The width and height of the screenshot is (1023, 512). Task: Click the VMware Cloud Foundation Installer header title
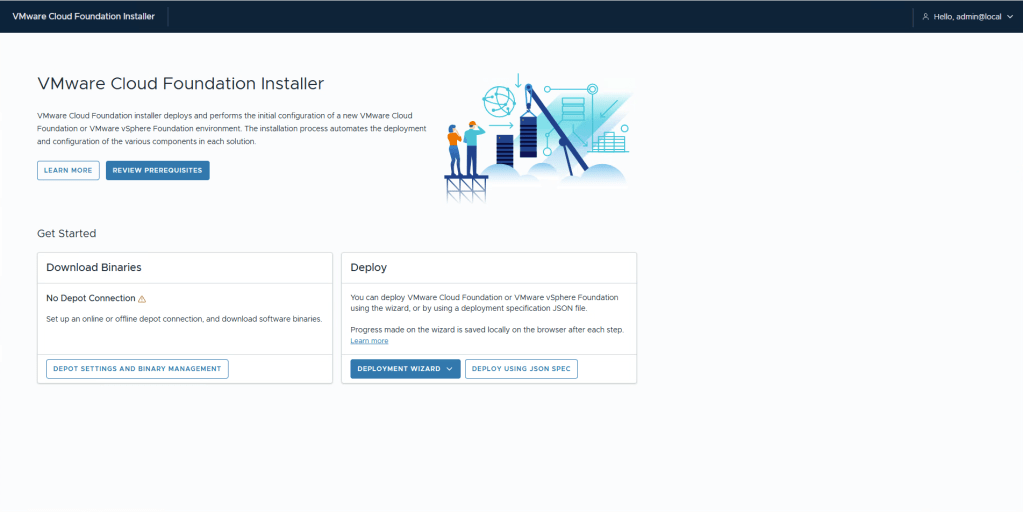[84, 16]
